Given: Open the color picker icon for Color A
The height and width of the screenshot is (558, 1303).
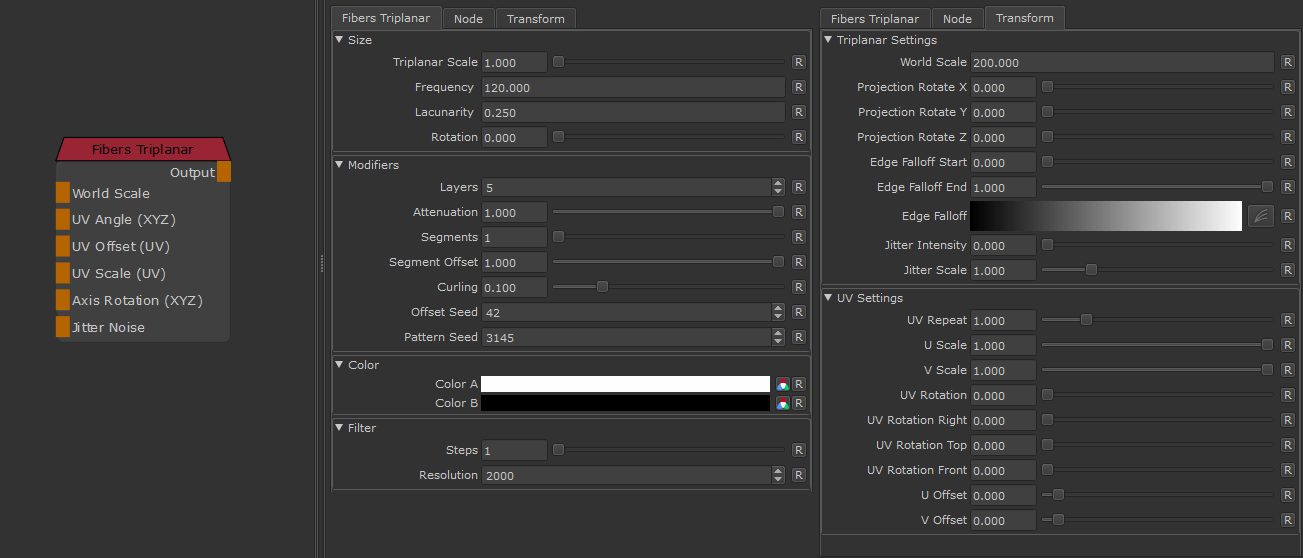Looking at the screenshot, I should (783, 384).
